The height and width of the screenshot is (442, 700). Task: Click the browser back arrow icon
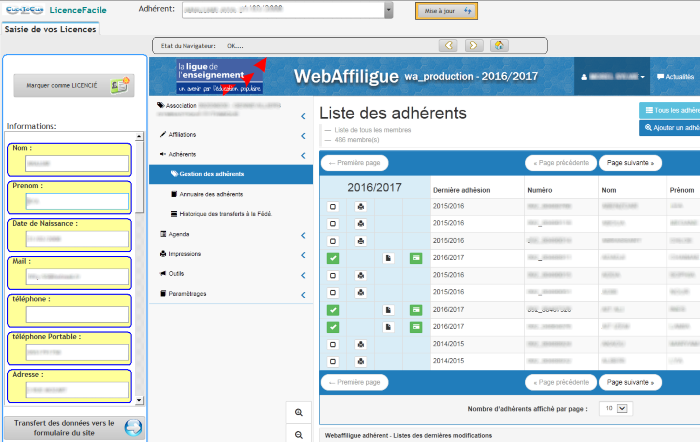450,45
